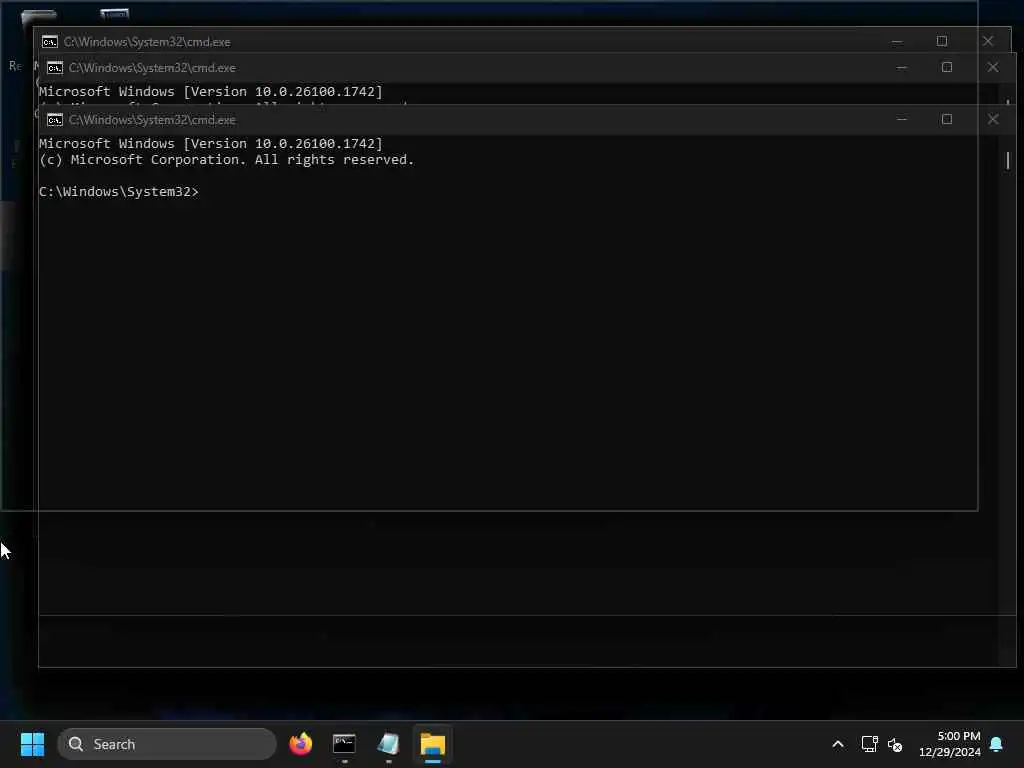Minimize the middle cmd.exe window
Viewport: 1024px width, 768px height.
[x=902, y=67]
